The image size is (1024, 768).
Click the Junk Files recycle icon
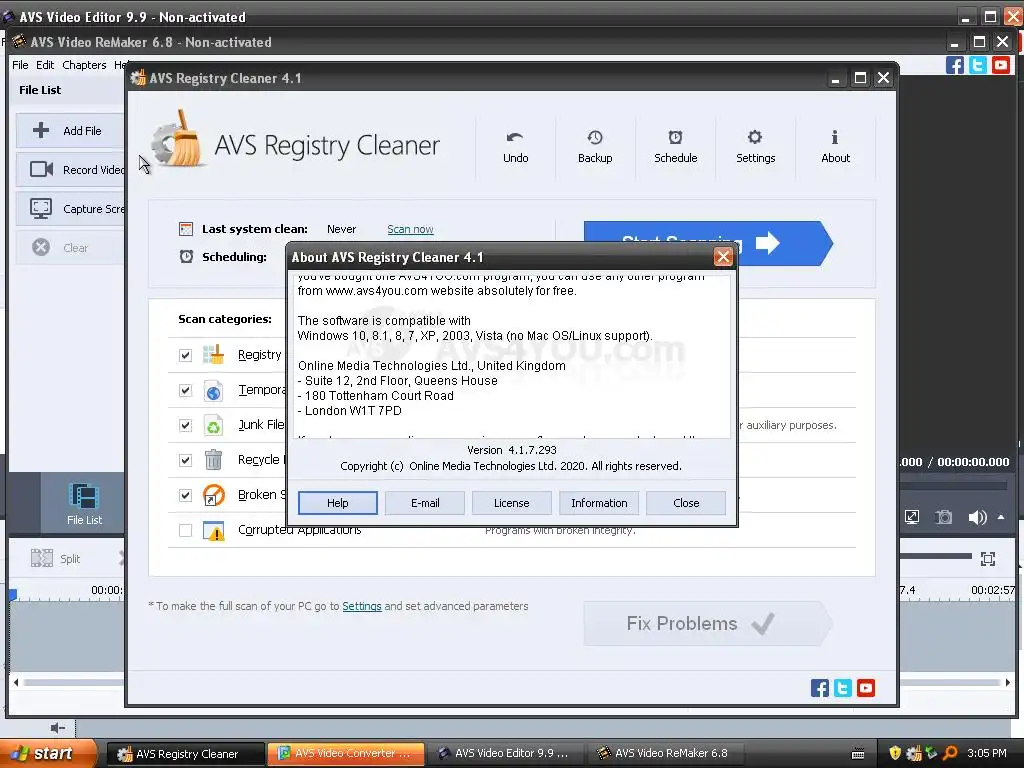coord(213,426)
